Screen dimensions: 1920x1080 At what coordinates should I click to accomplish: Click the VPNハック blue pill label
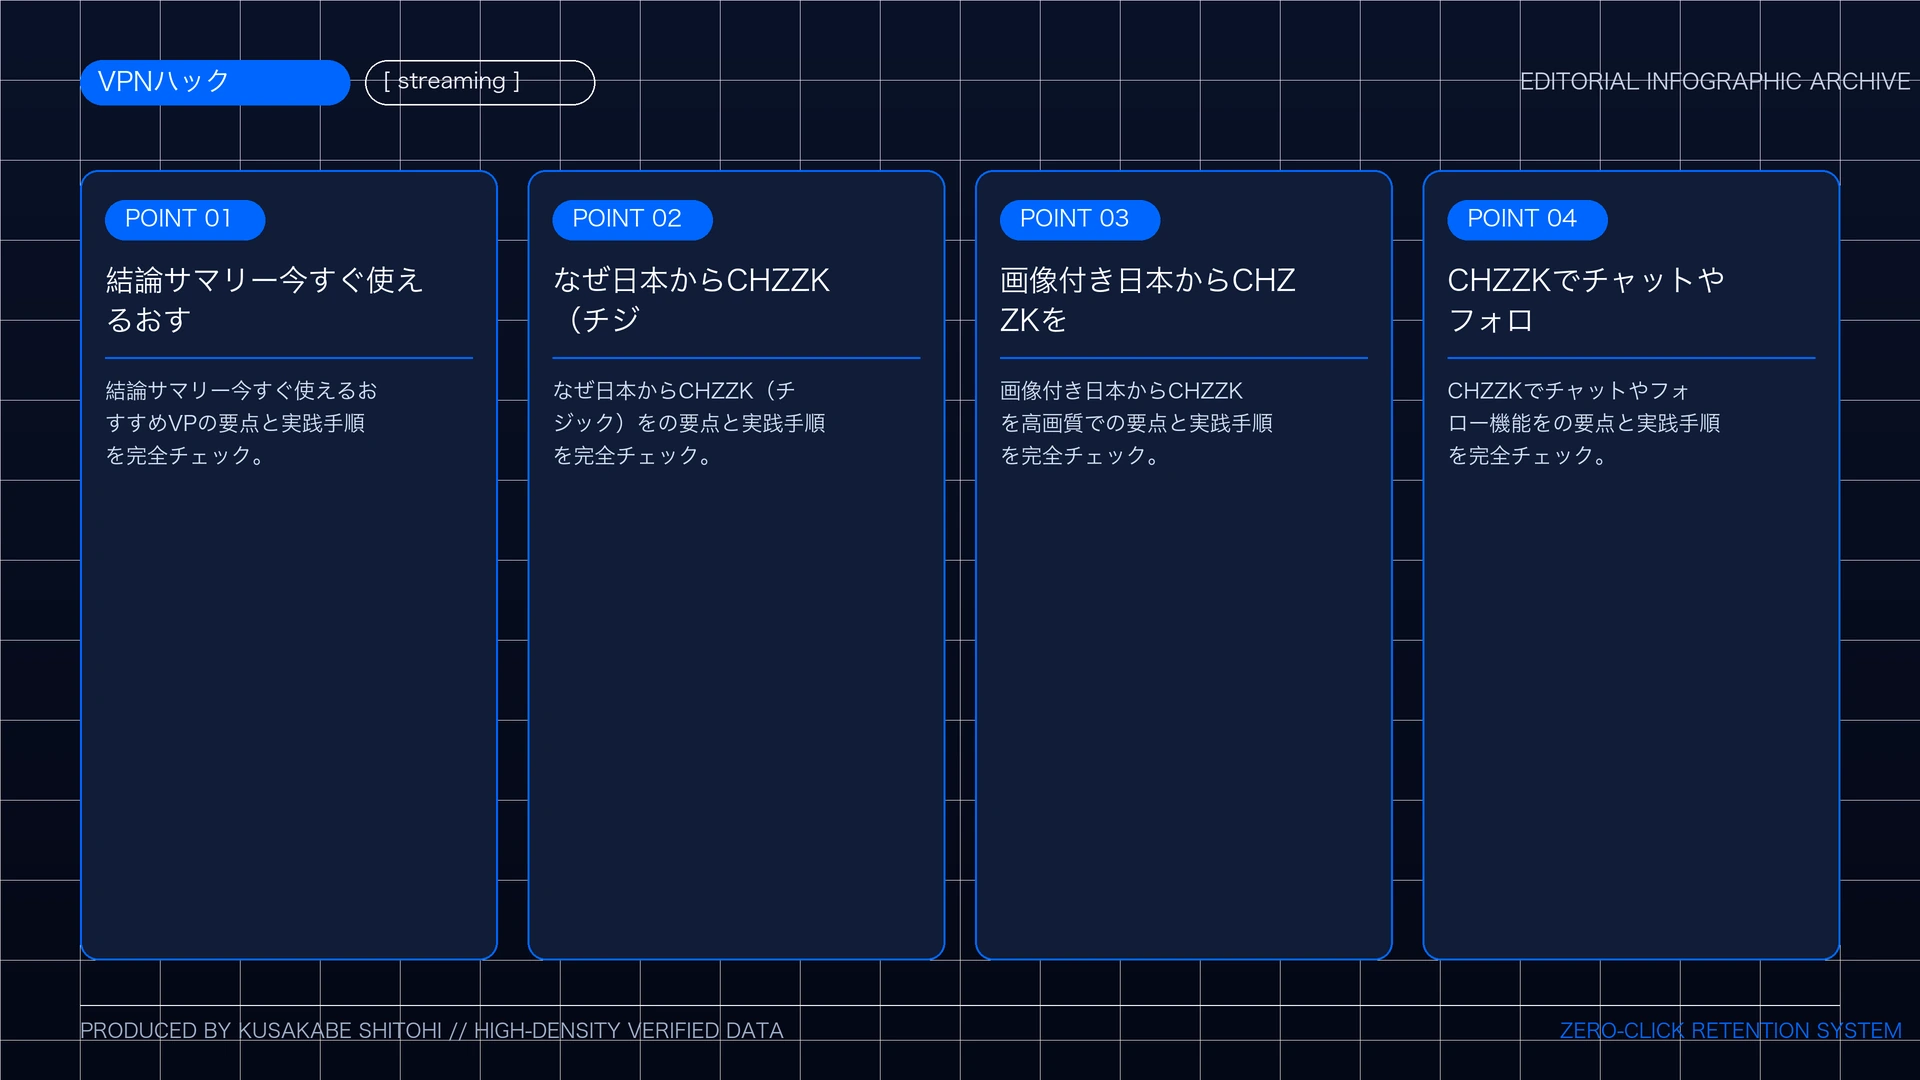215,82
